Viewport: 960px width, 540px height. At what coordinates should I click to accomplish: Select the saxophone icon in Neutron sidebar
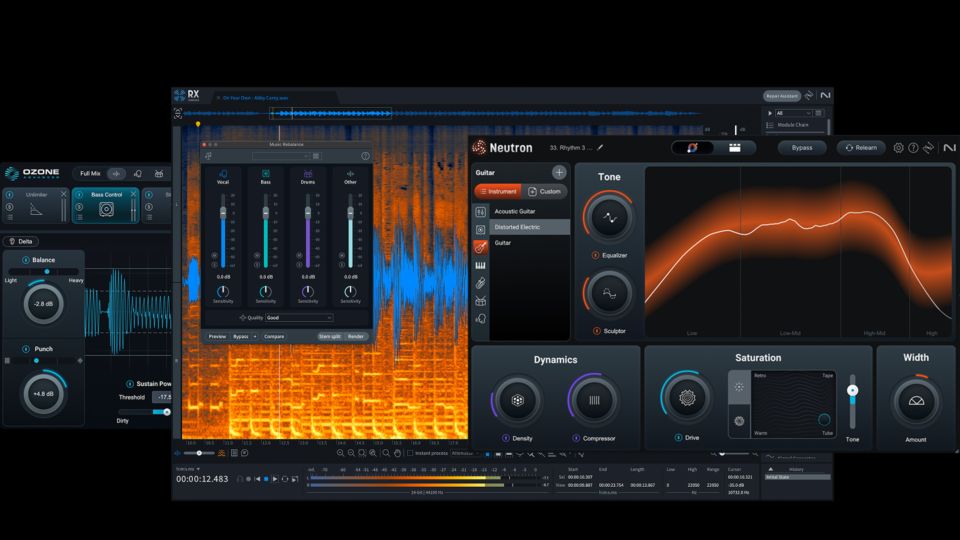point(481,283)
